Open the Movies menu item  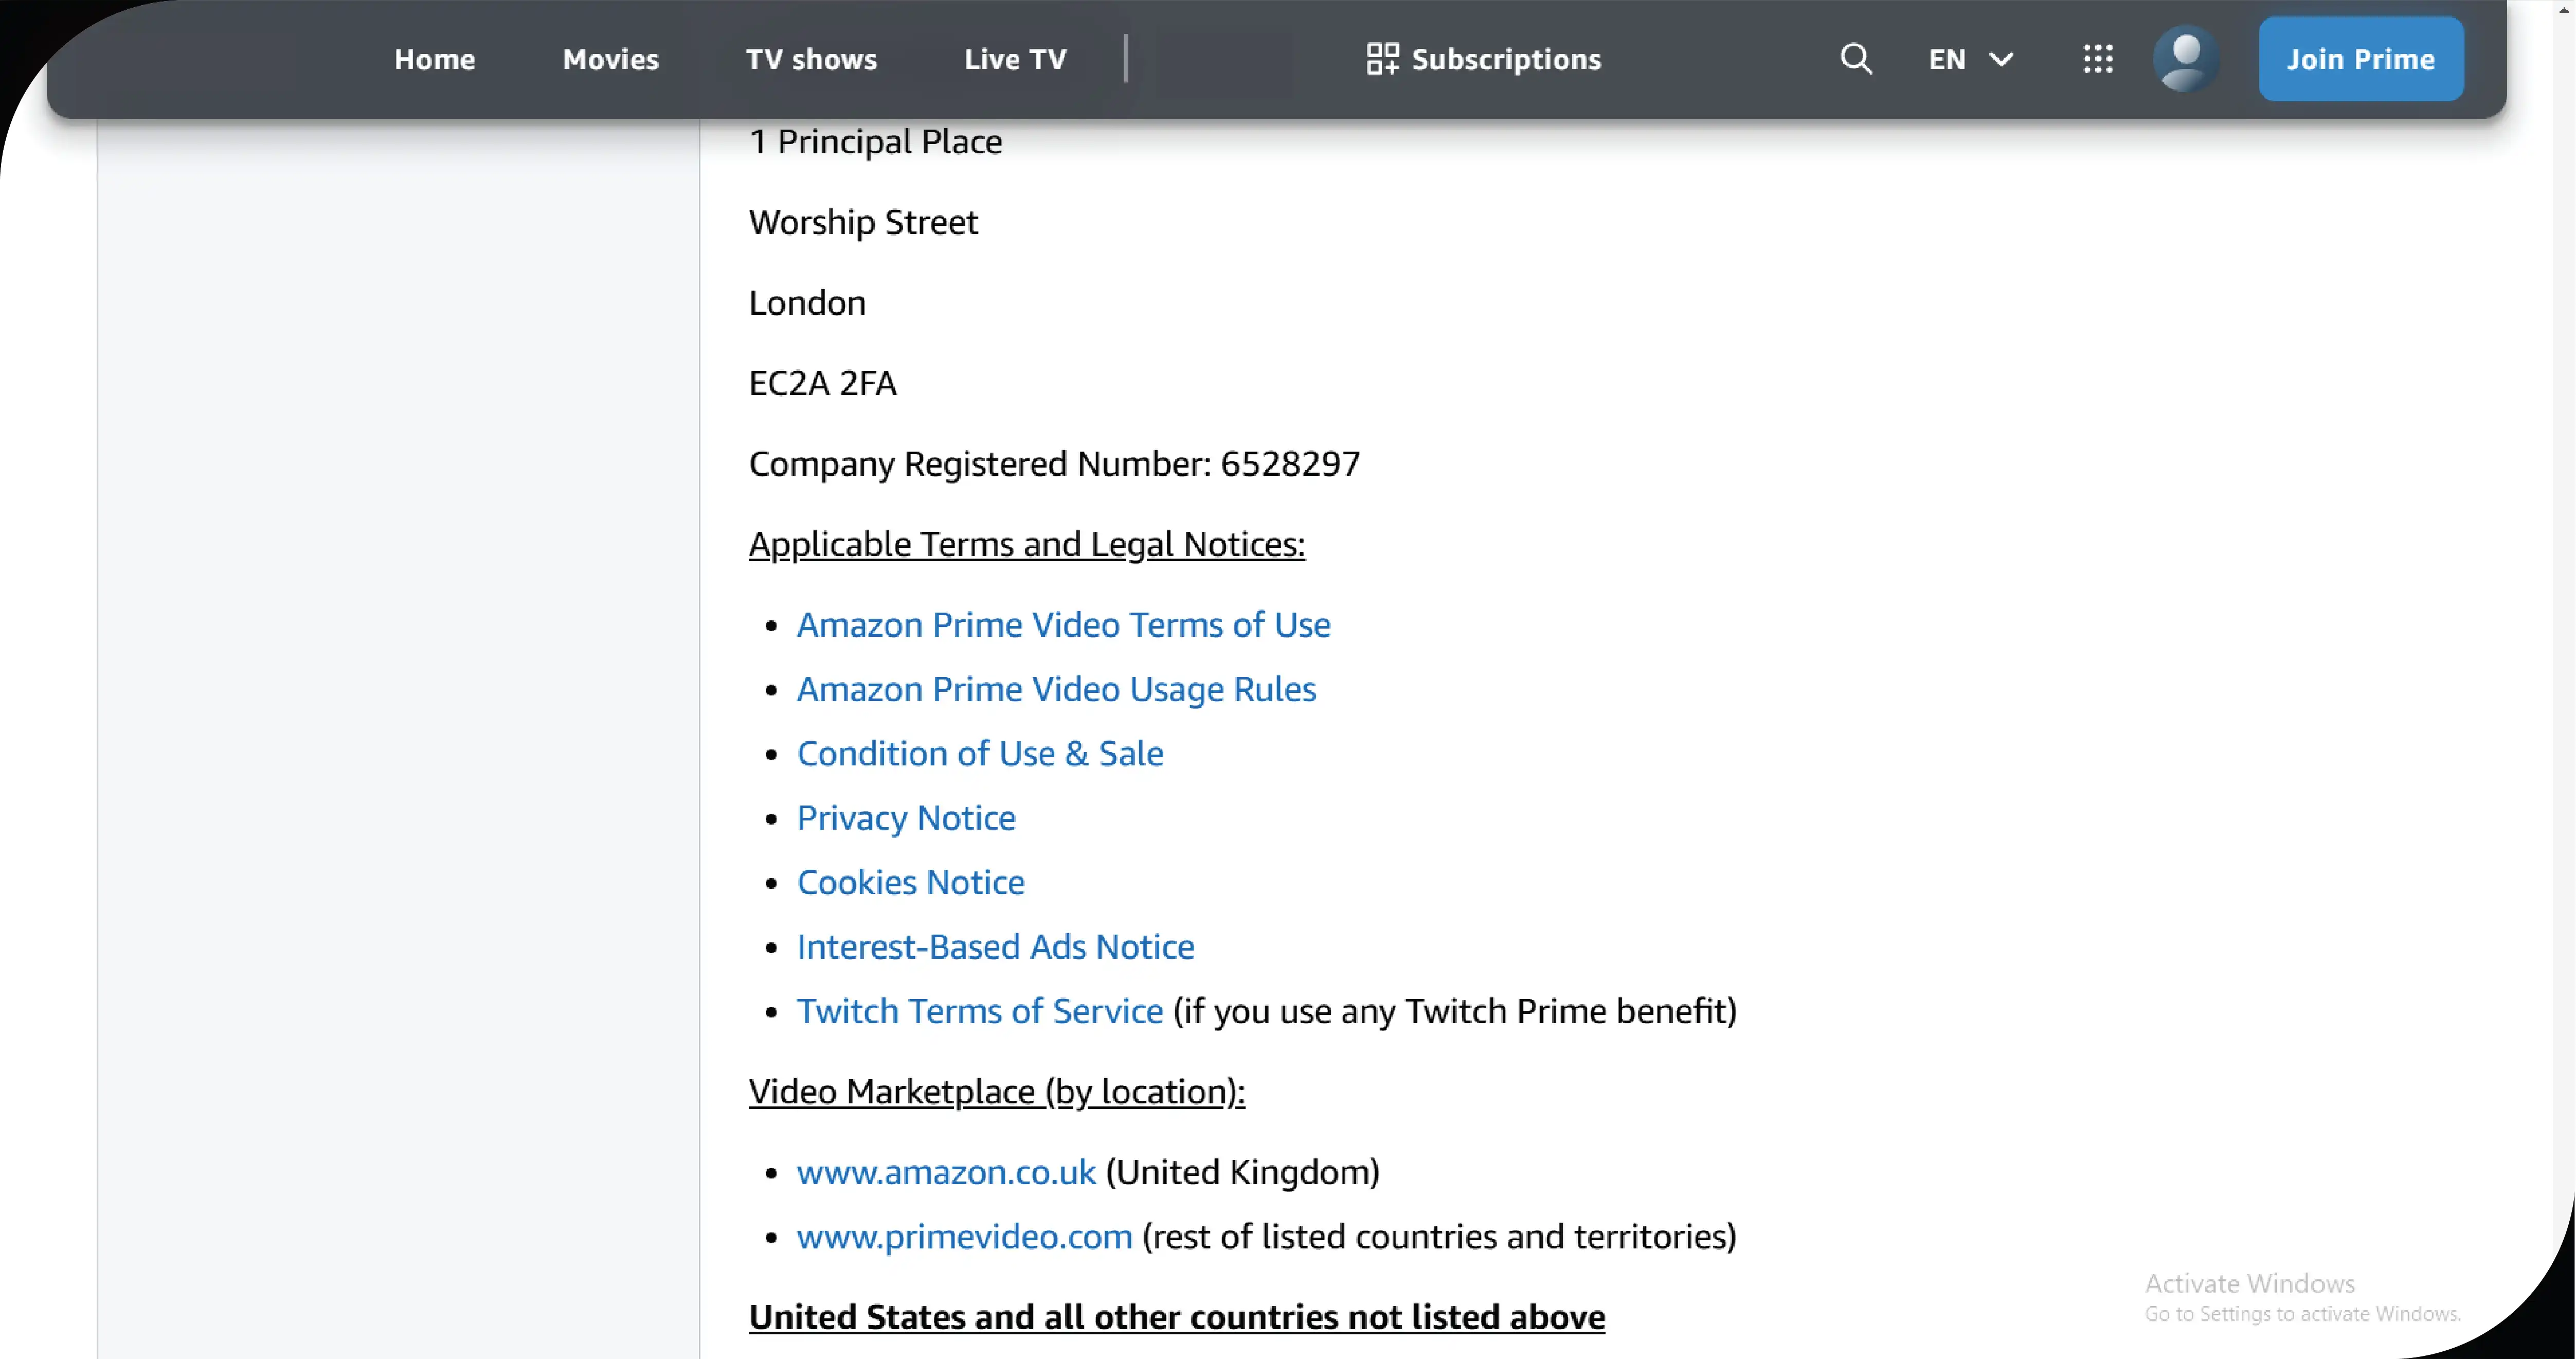(610, 59)
